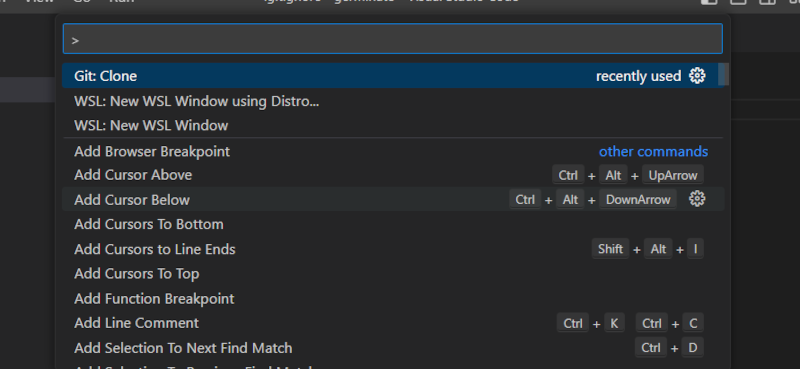The image size is (800, 369).
Task: Click the 'C' key label
Action: pos(693,323)
